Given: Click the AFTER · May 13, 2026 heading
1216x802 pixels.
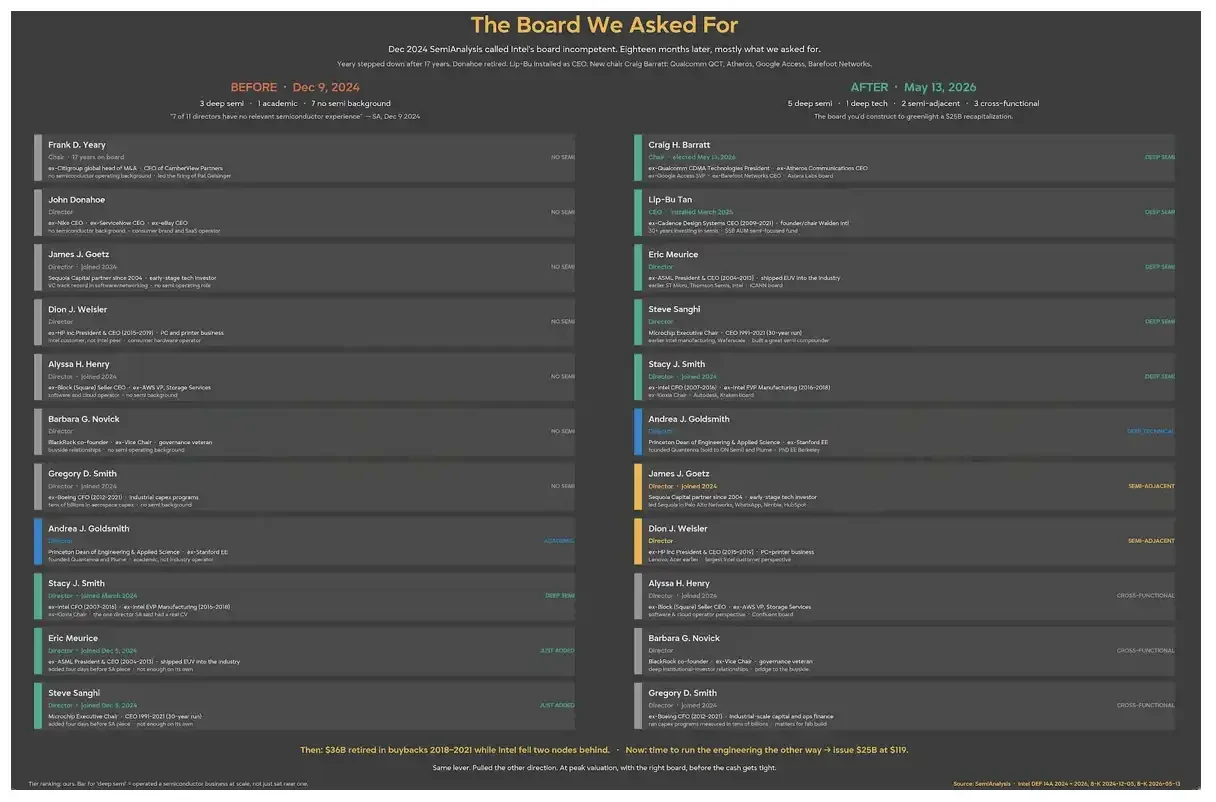Looking at the screenshot, I should coord(913,88).
